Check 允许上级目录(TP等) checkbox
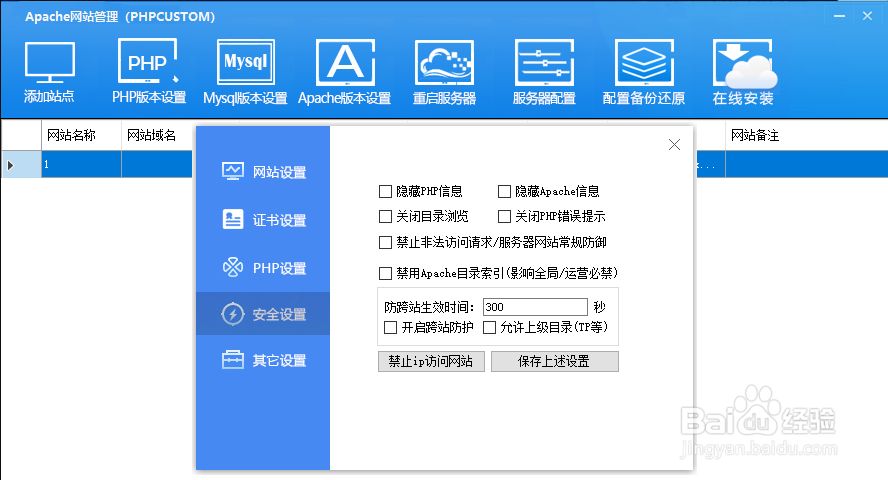This screenshot has height=480, width=888. tap(489, 328)
